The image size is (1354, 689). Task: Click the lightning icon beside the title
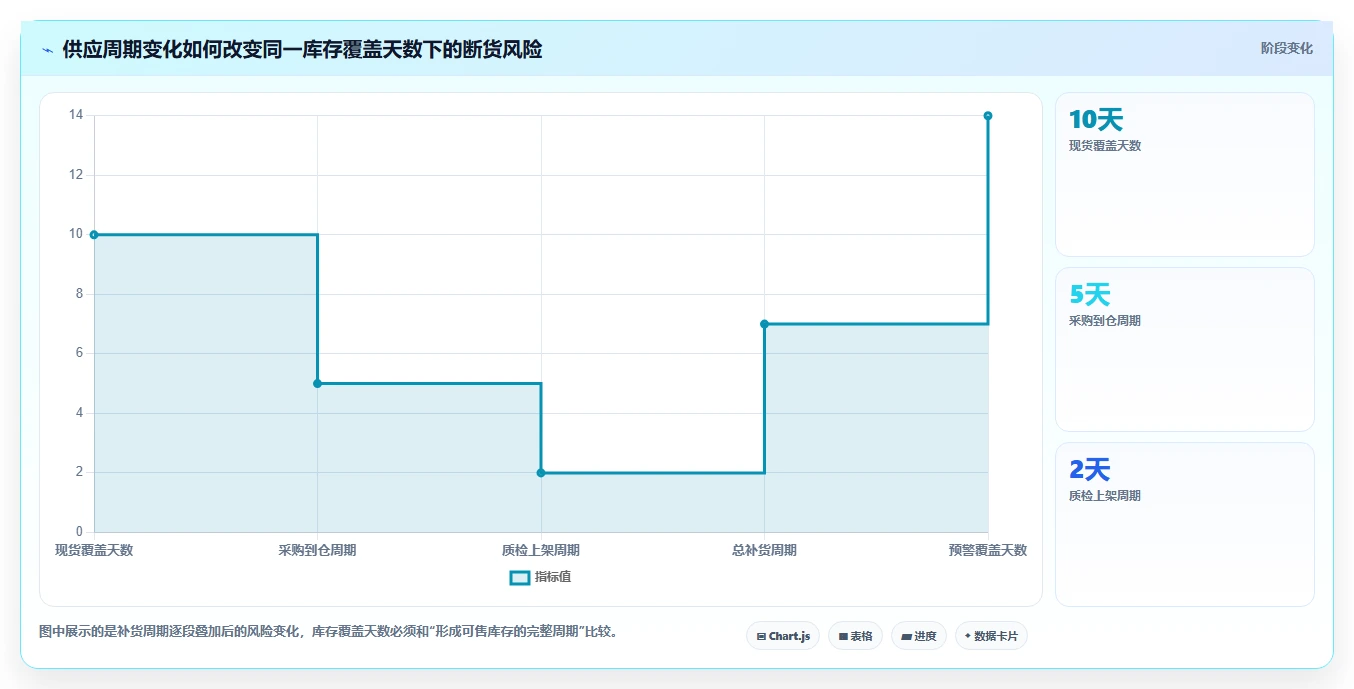coord(47,50)
